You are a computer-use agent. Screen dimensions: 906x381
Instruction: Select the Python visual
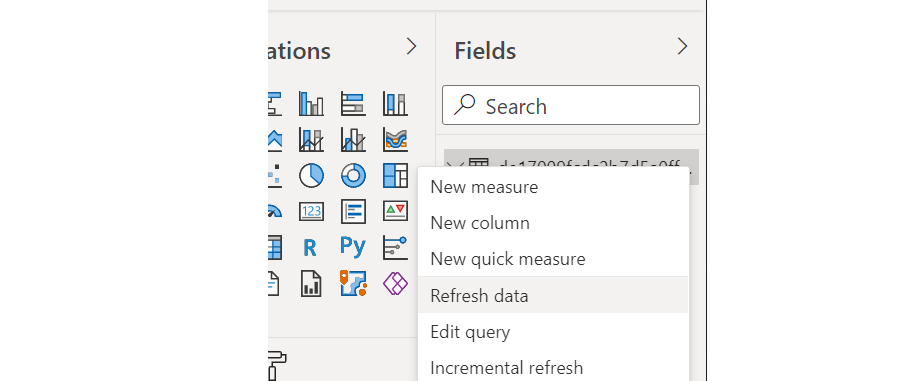tap(353, 247)
